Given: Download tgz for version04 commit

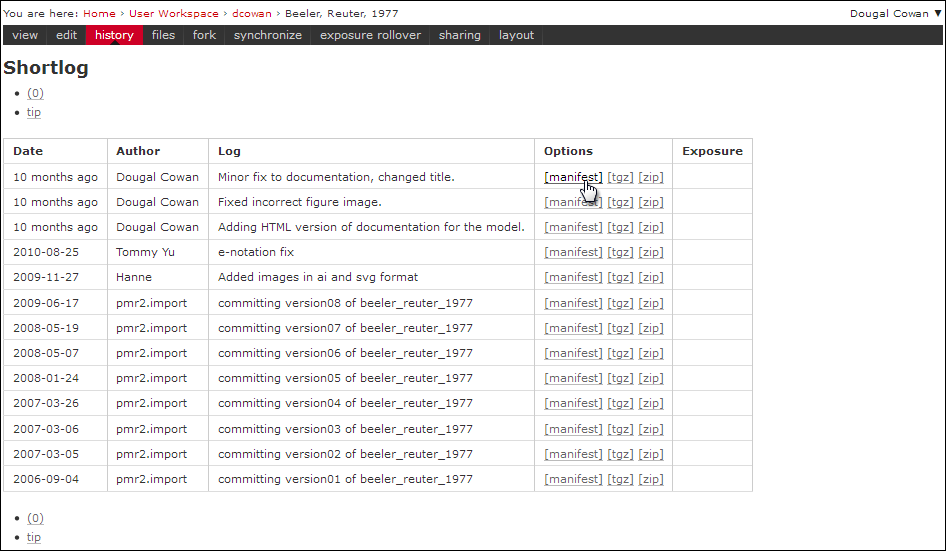Looking at the screenshot, I should (x=620, y=403).
